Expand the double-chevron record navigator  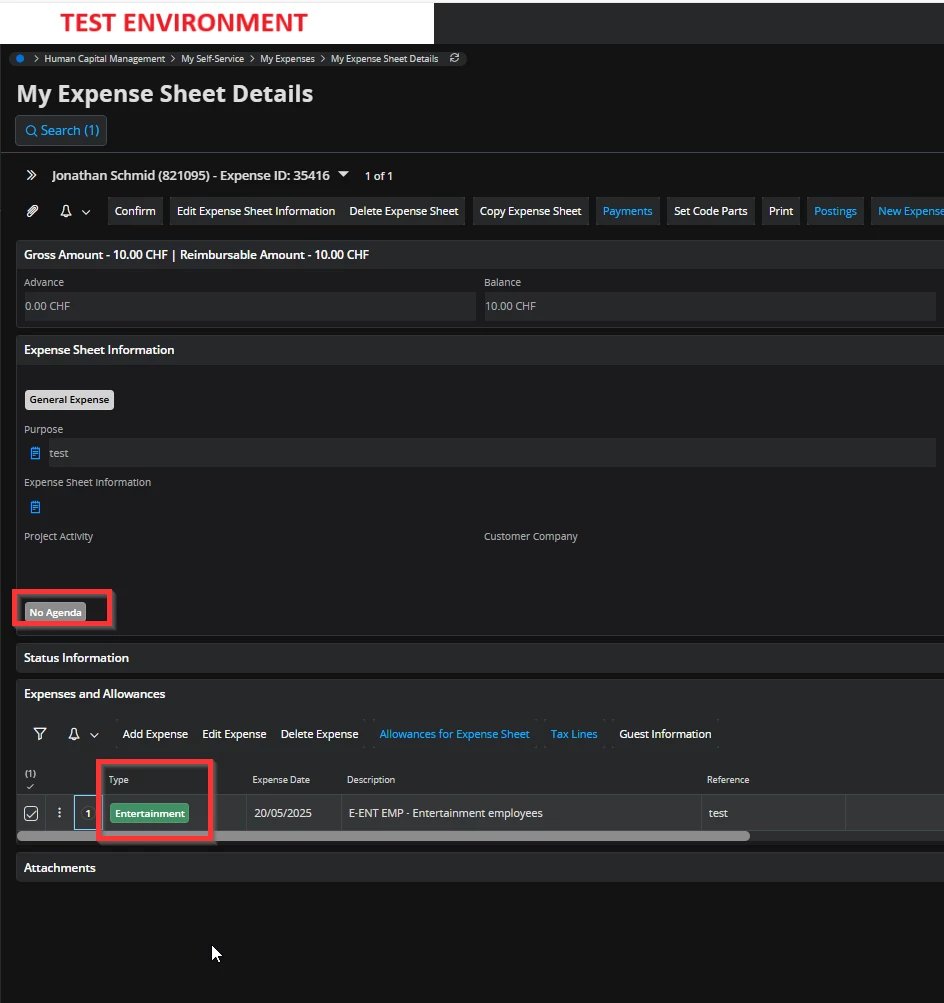point(31,175)
